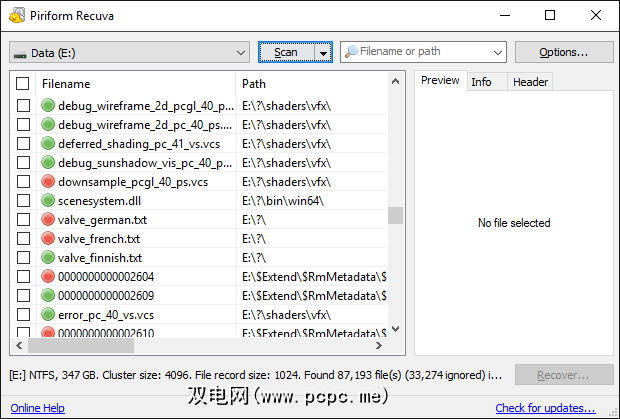Check the box for scenesystem.dll

point(23,200)
